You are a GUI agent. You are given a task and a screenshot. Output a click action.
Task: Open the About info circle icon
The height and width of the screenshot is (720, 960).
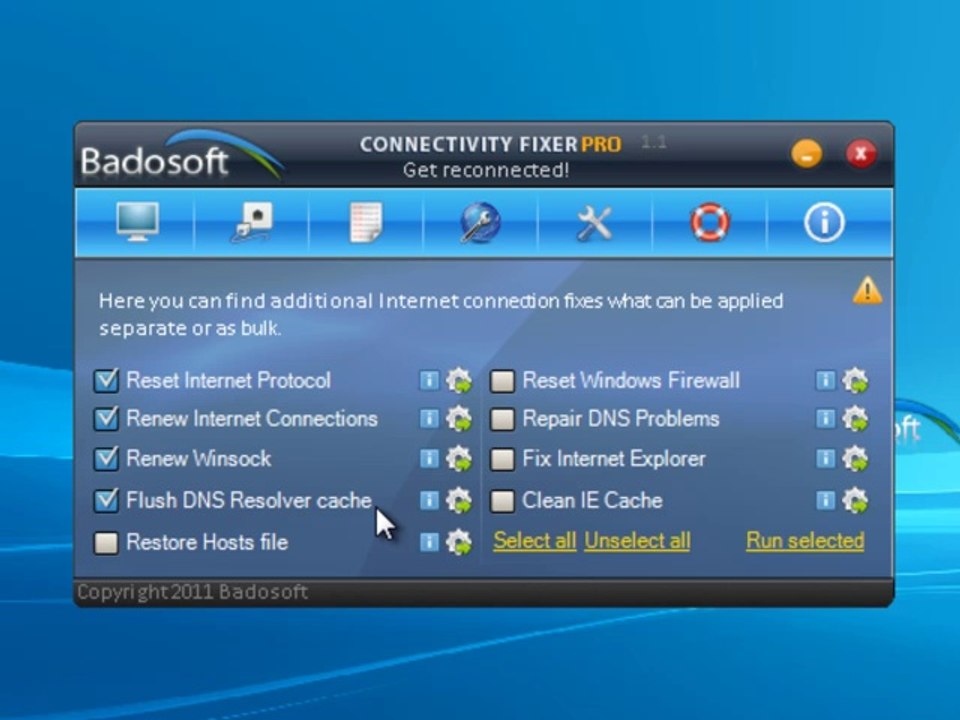[x=824, y=222]
